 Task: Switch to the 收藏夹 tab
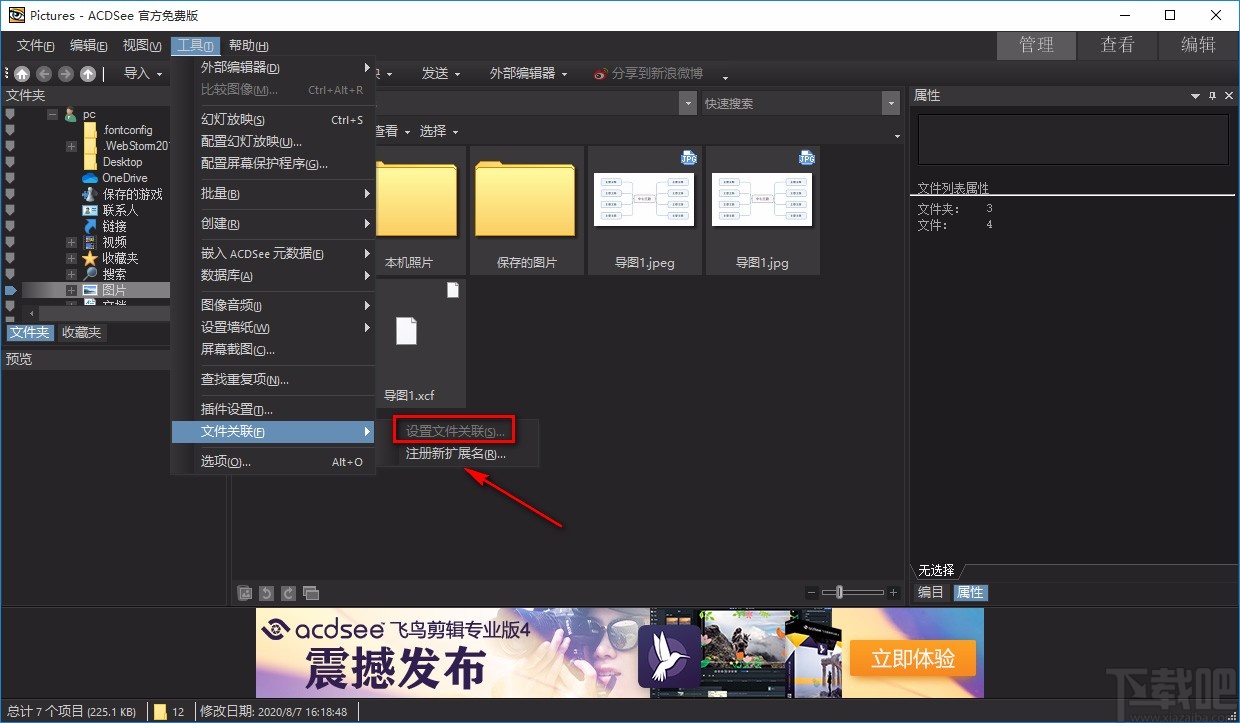click(x=81, y=332)
